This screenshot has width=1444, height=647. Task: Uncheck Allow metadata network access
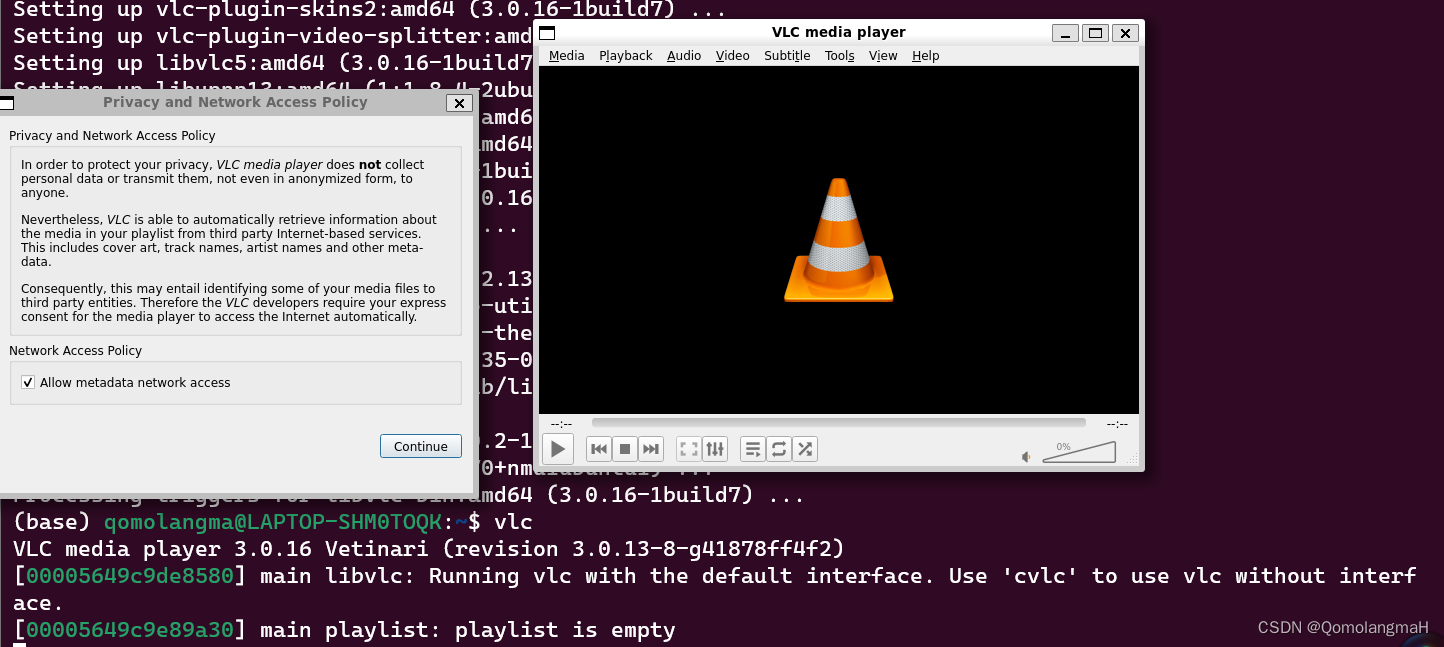(28, 383)
